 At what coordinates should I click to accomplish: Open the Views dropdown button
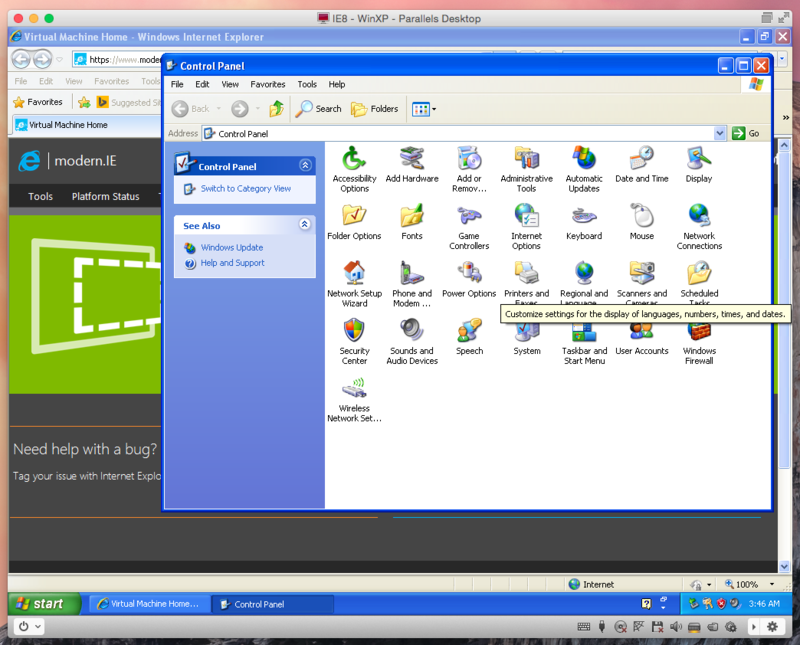[x=424, y=109]
